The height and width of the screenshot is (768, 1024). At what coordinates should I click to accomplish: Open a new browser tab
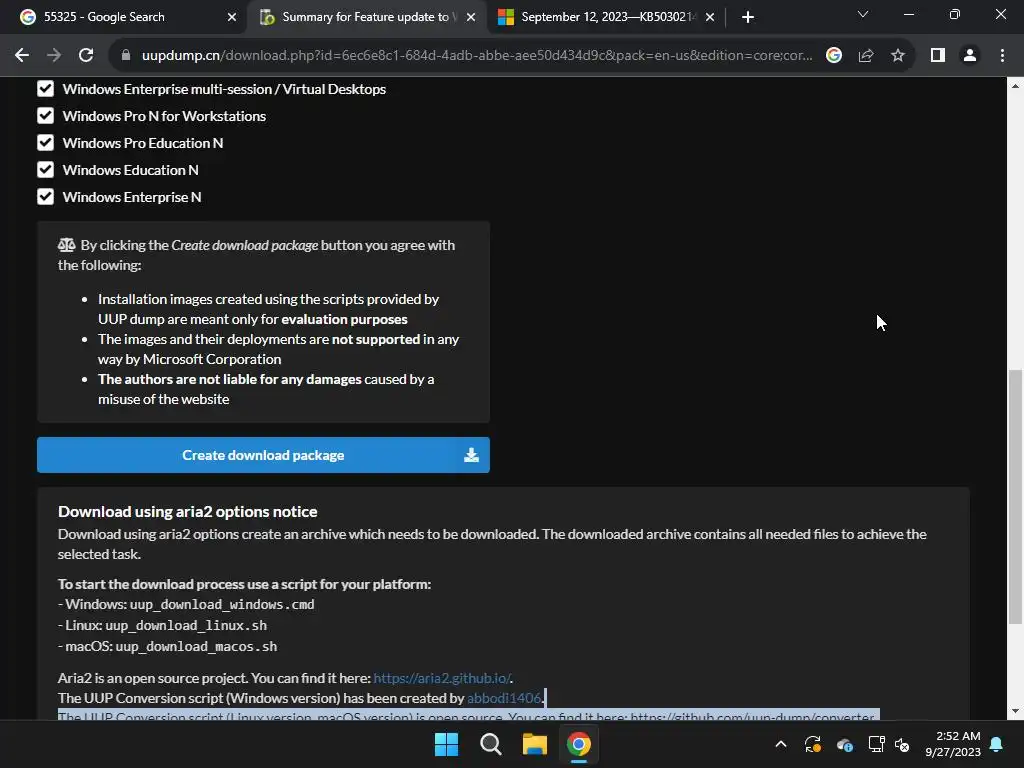748,17
